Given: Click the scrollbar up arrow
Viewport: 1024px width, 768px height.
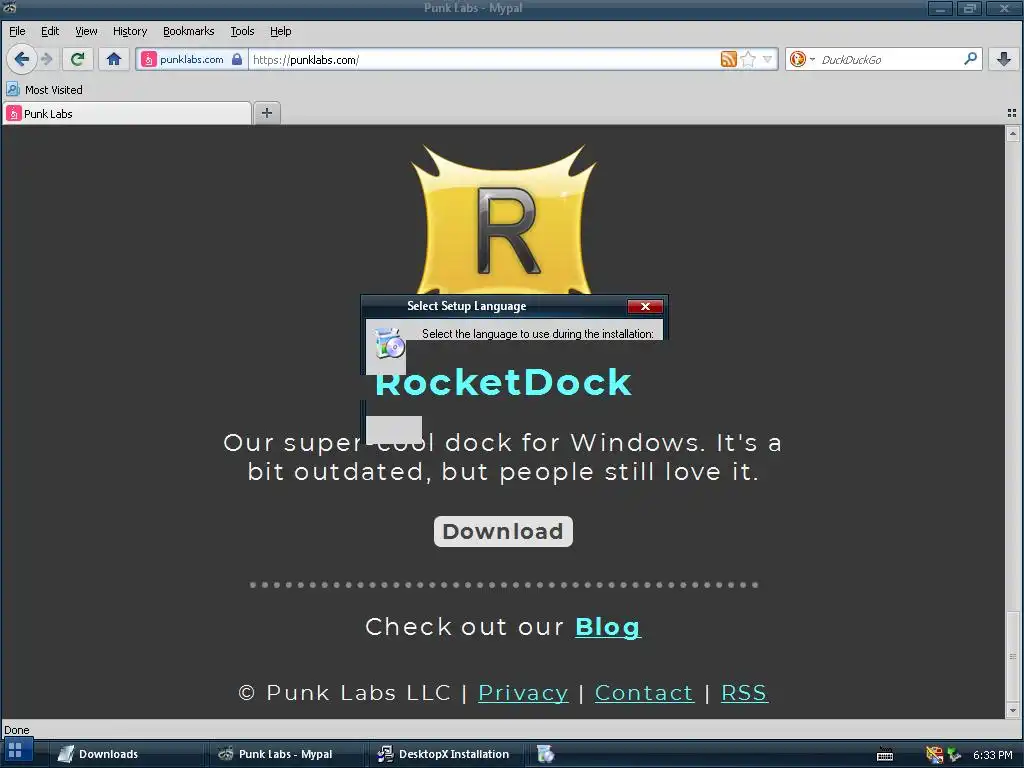Looking at the screenshot, I should tap(1013, 134).
